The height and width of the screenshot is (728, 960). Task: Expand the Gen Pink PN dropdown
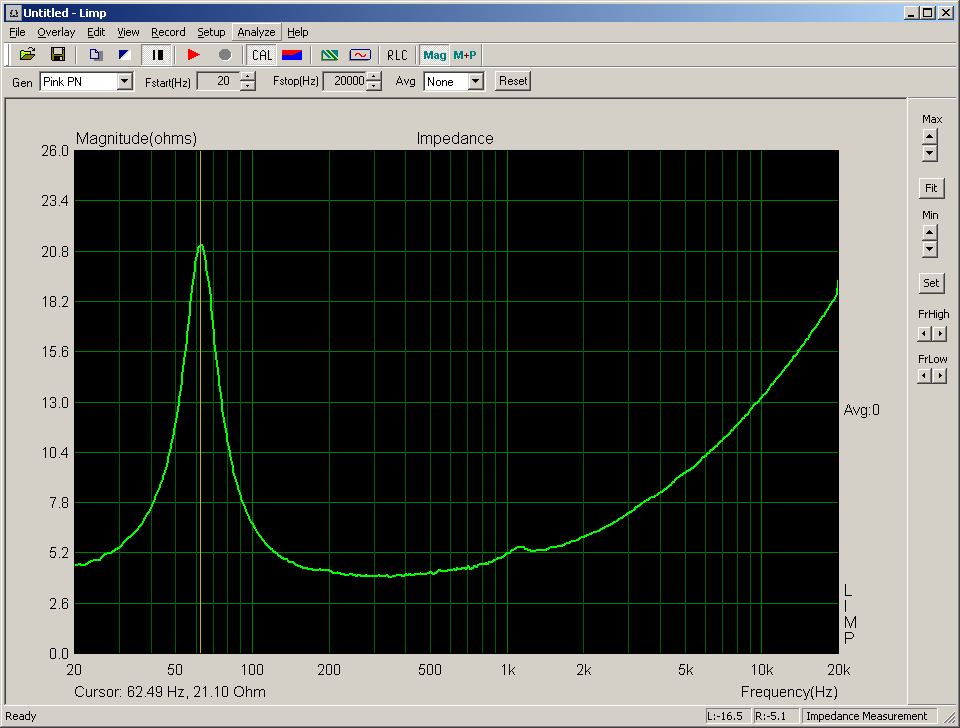point(125,81)
